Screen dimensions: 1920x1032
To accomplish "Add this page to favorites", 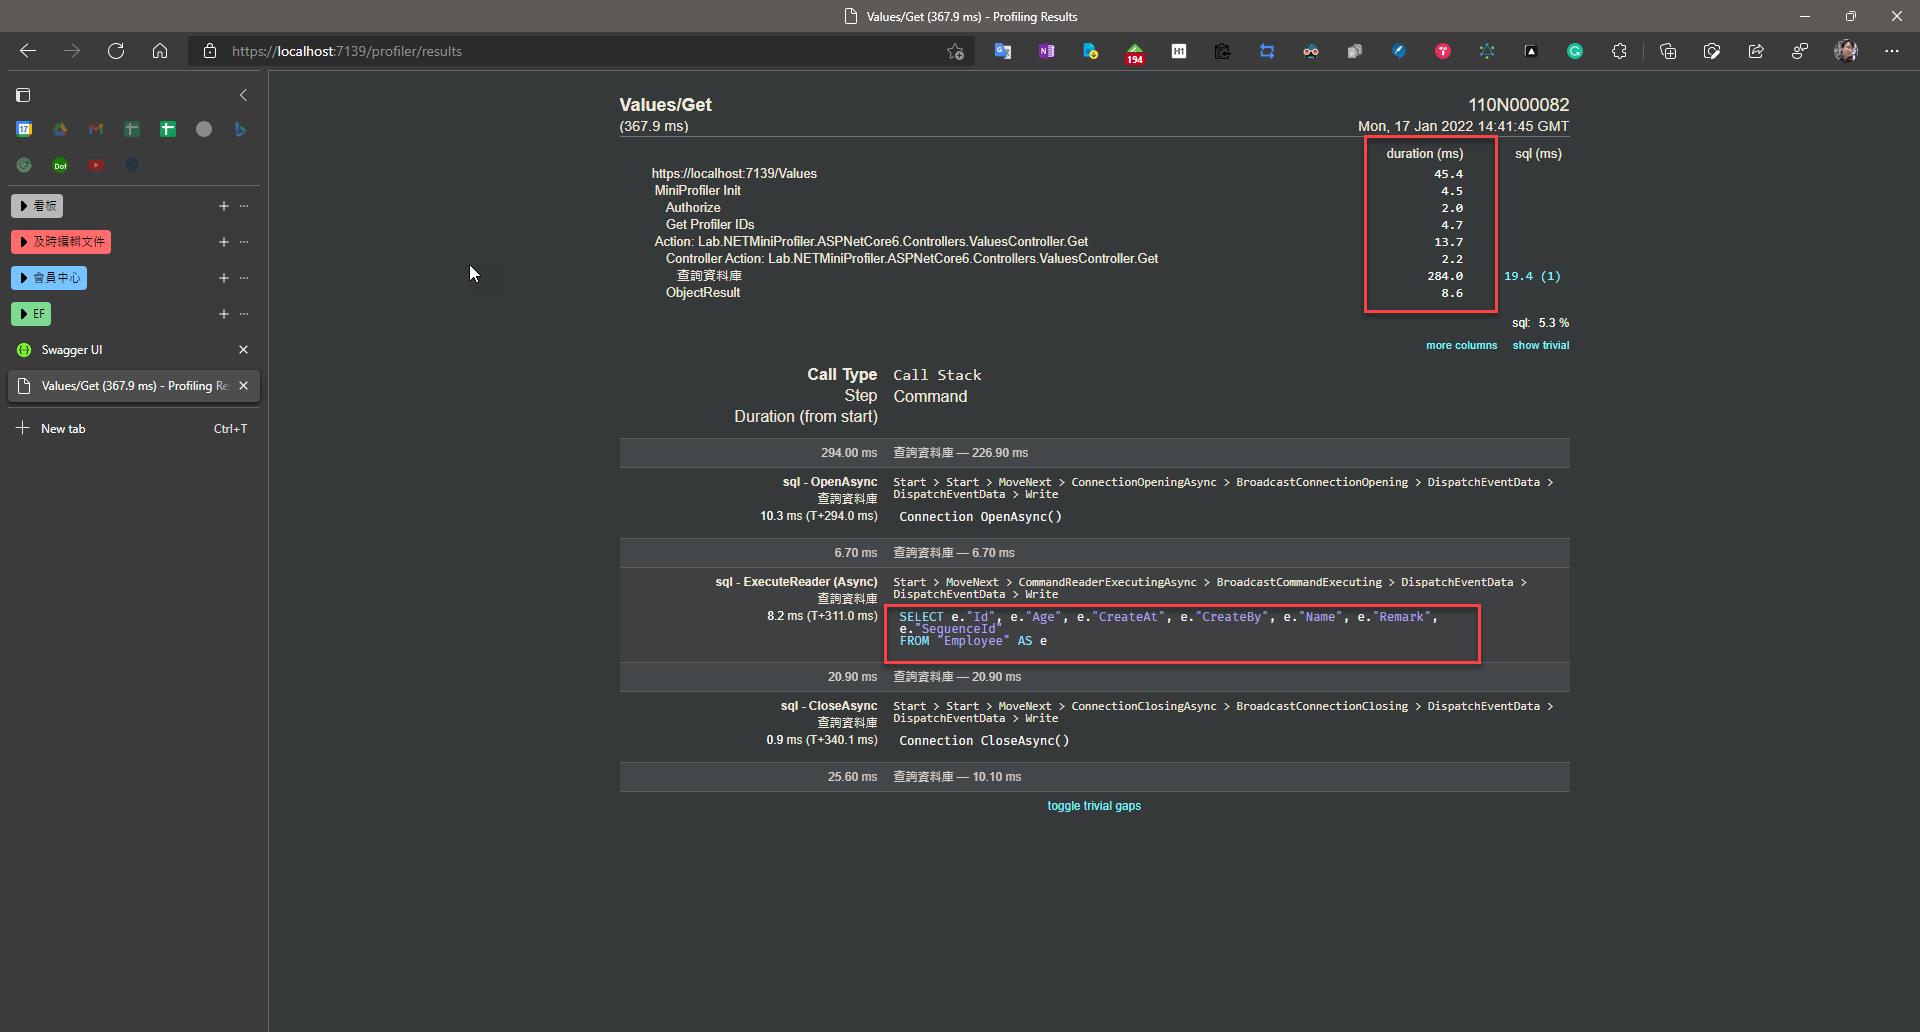I will coord(955,52).
